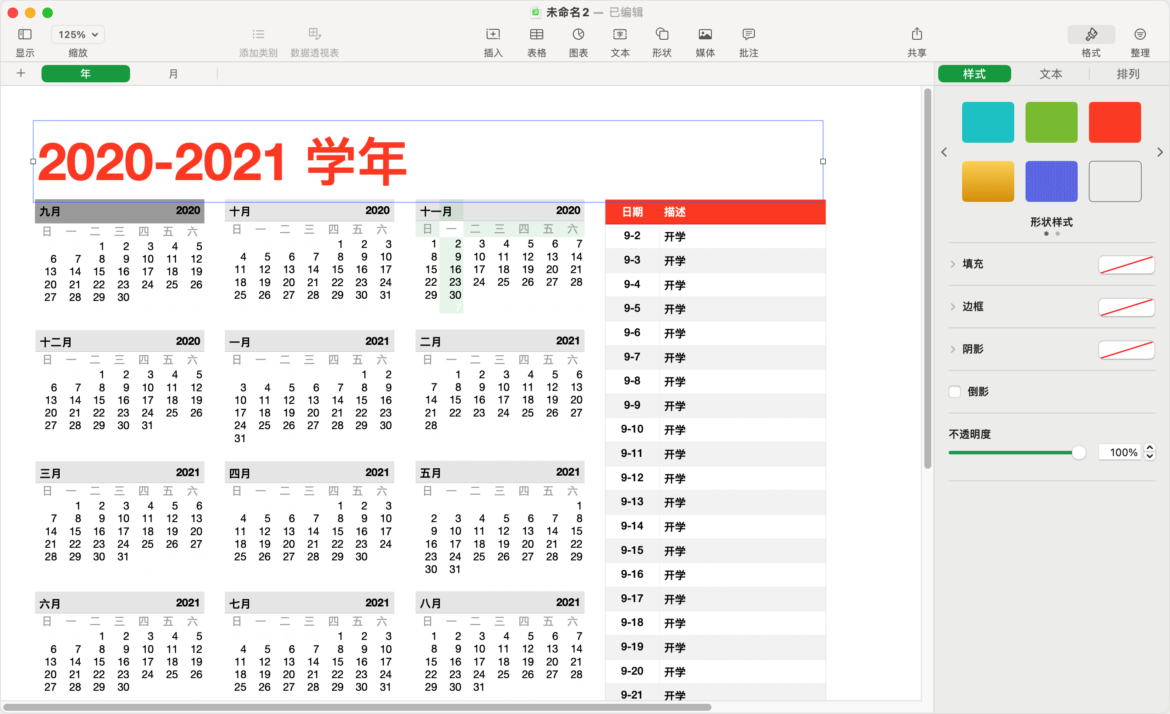Select the 9-20 date cell
This screenshot has height=714, width=1170.
[632, 671]
